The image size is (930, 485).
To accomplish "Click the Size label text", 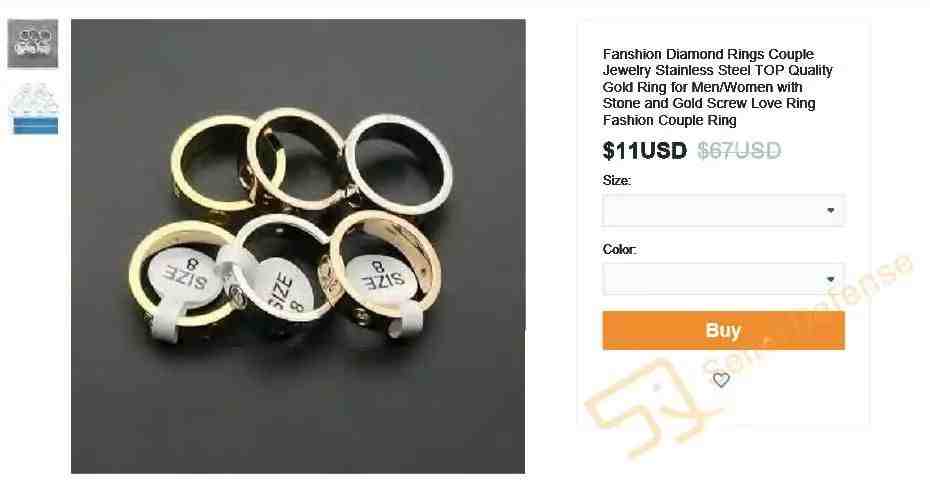I will [x=617, y=180].
